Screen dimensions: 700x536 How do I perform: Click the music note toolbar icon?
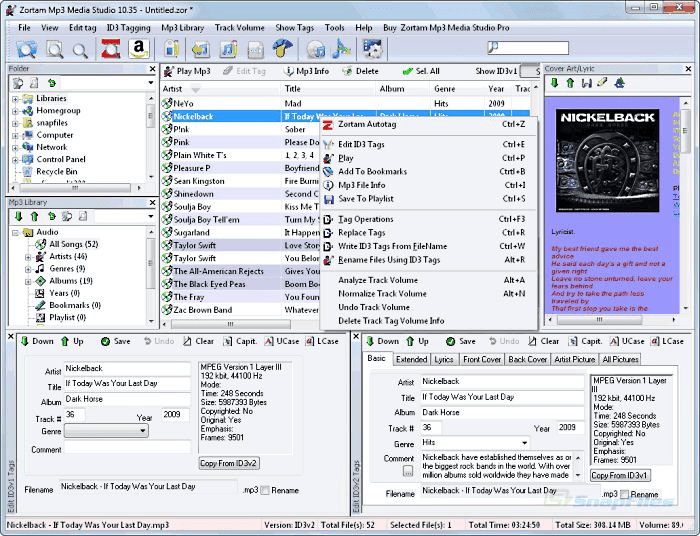(229, 49)
